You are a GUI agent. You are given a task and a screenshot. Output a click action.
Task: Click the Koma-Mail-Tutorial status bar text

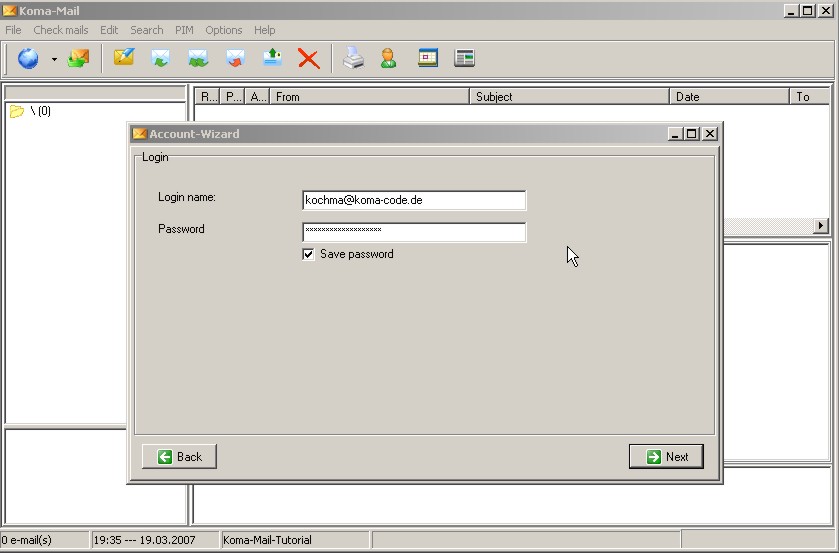point(267,540)
